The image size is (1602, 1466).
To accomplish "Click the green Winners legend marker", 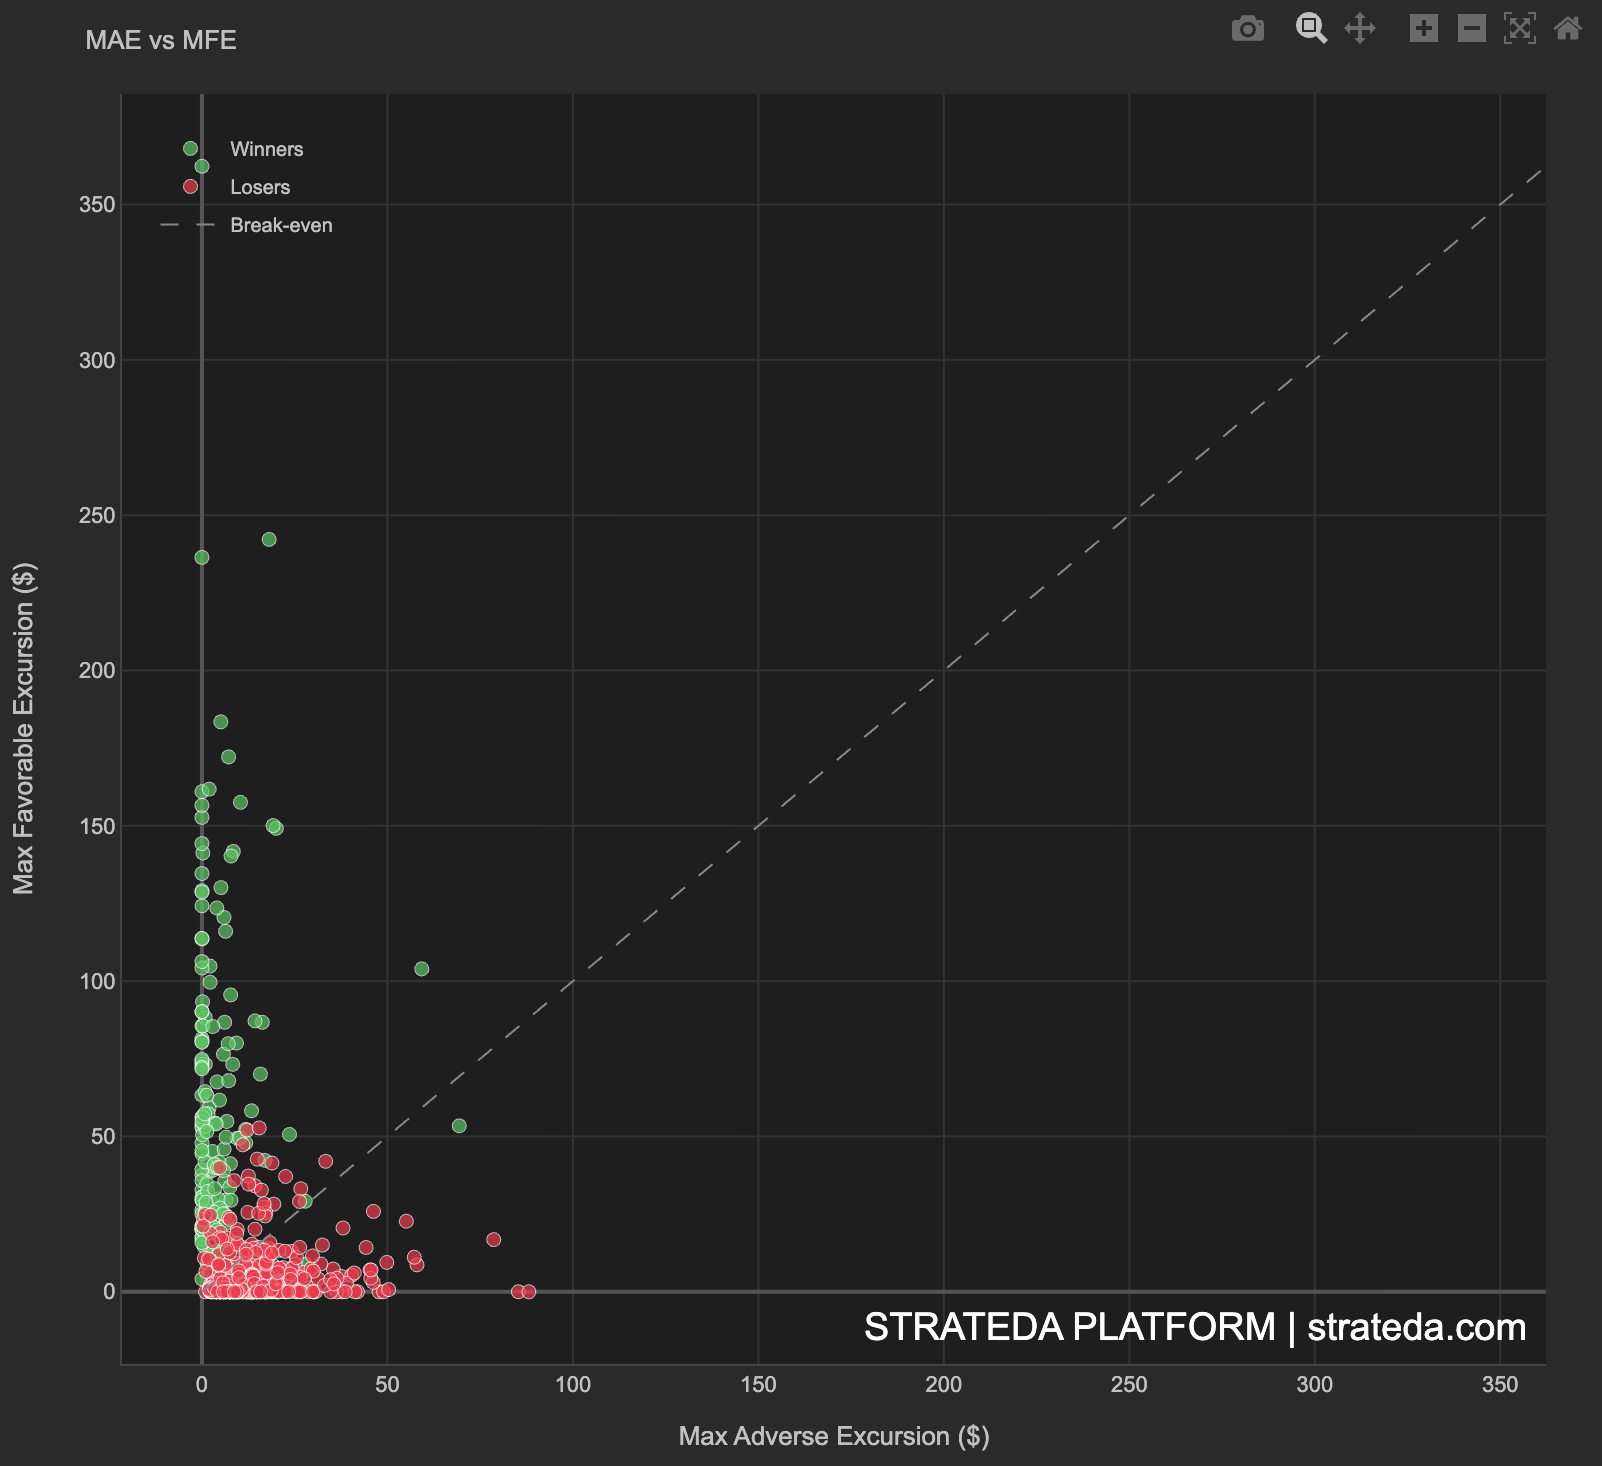I will tap(191, 148).
